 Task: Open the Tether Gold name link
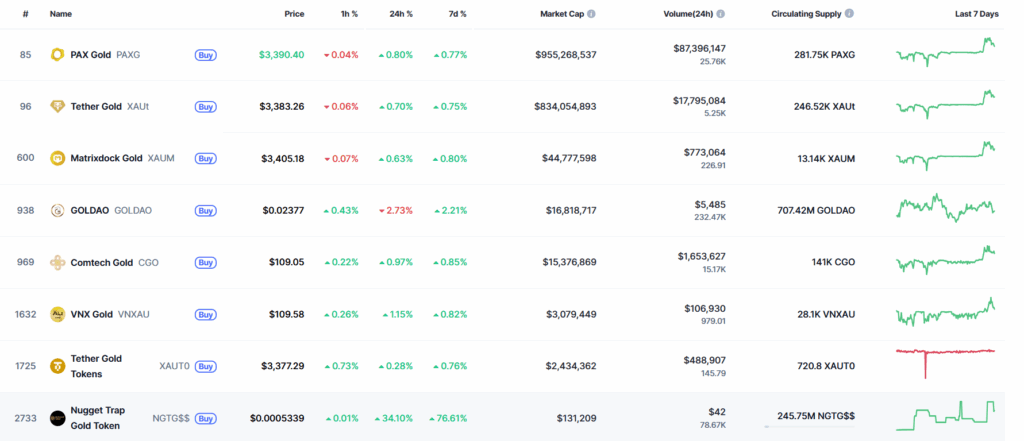coord(96,106)
